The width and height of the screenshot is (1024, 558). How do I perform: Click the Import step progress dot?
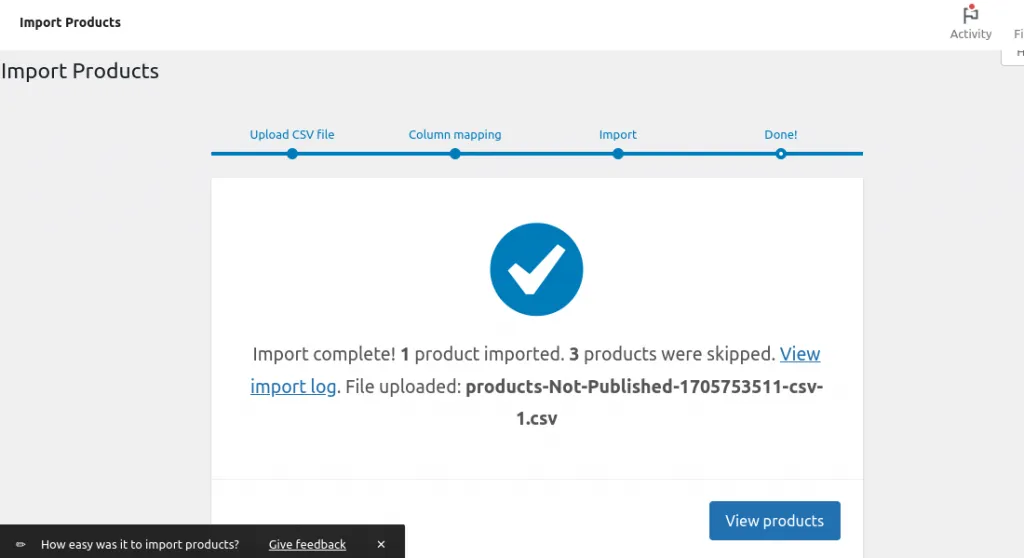pyautogui.click(x=618, y=154)
